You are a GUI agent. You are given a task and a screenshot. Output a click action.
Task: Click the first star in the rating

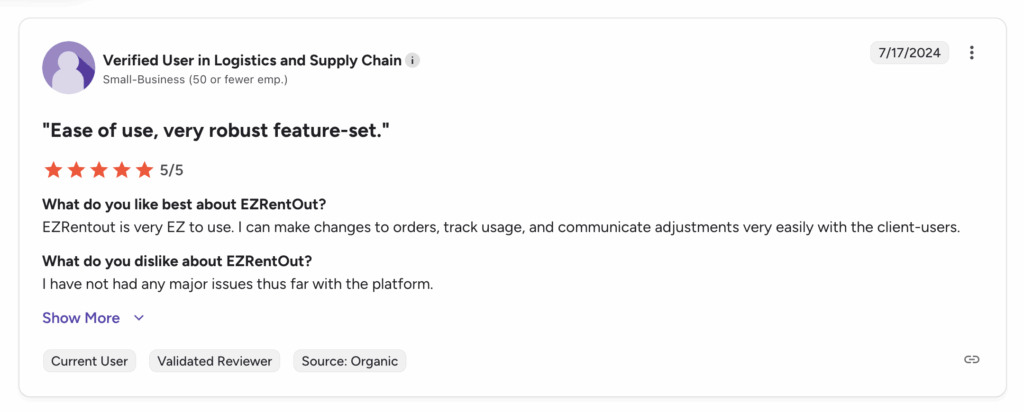click(53, 170)
